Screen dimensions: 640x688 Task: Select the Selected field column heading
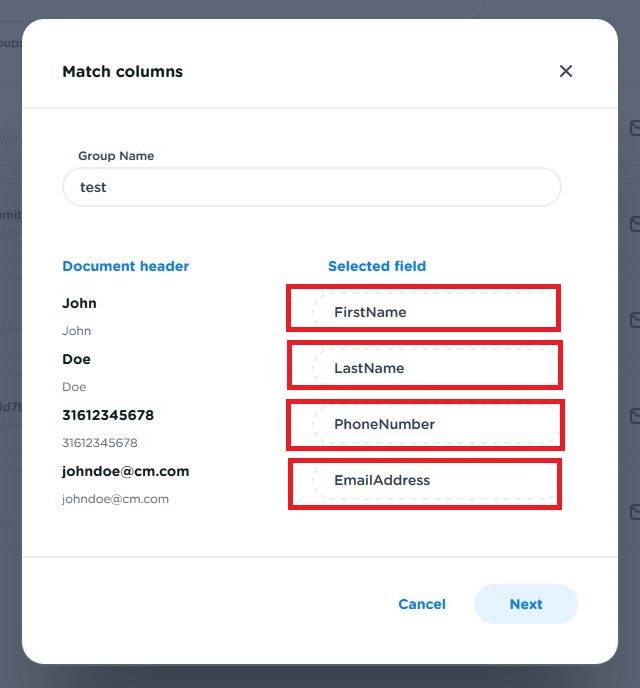click(x=377, y=266)
